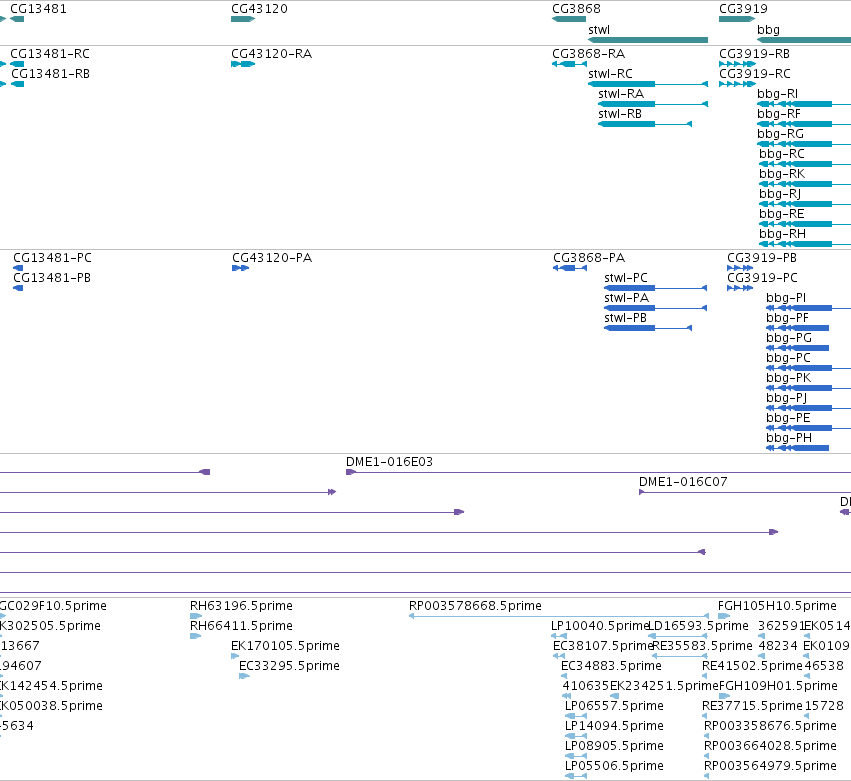Screen dimensions: 851x781
Task: Select transcript CG13481-RC
Action: click(50, 54)
